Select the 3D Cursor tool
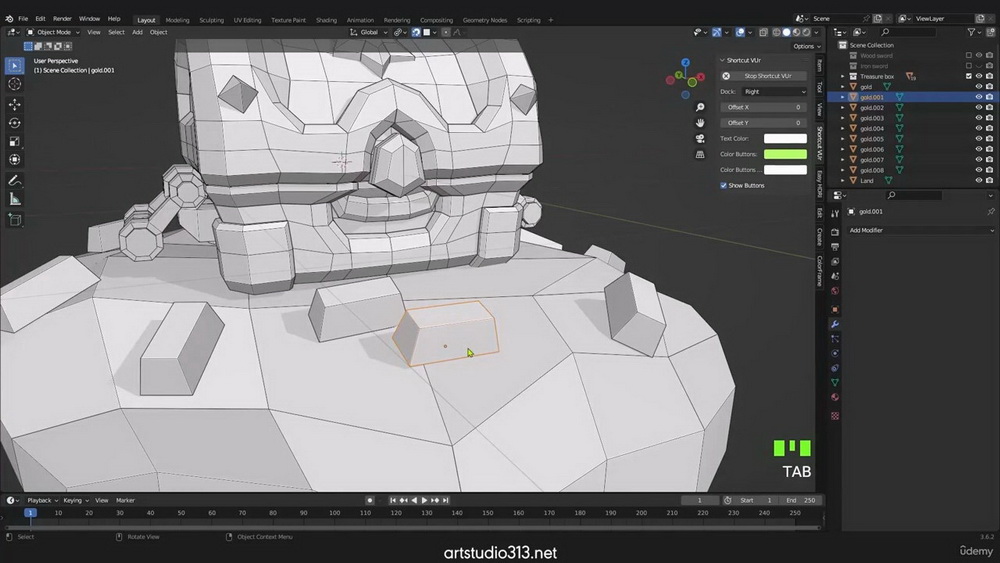Viewport: 1000px width, 563px height. click(15, 84)
